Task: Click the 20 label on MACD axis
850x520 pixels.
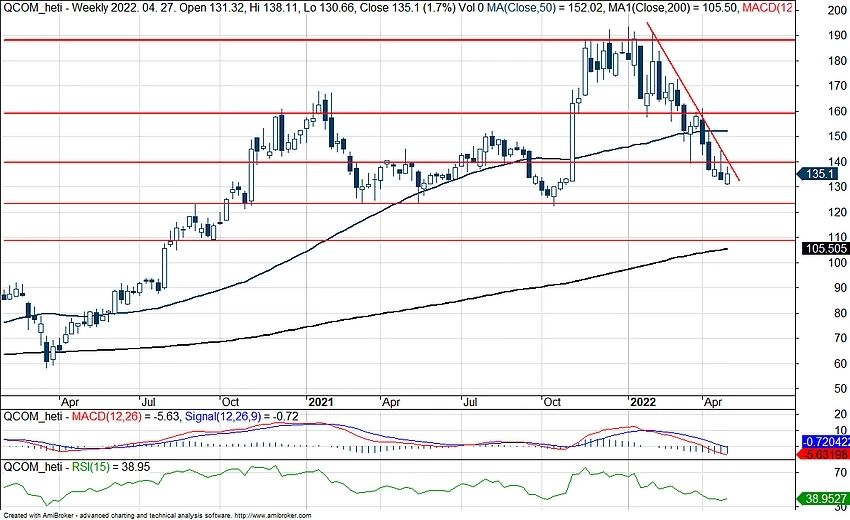Action: coord(840,414)
